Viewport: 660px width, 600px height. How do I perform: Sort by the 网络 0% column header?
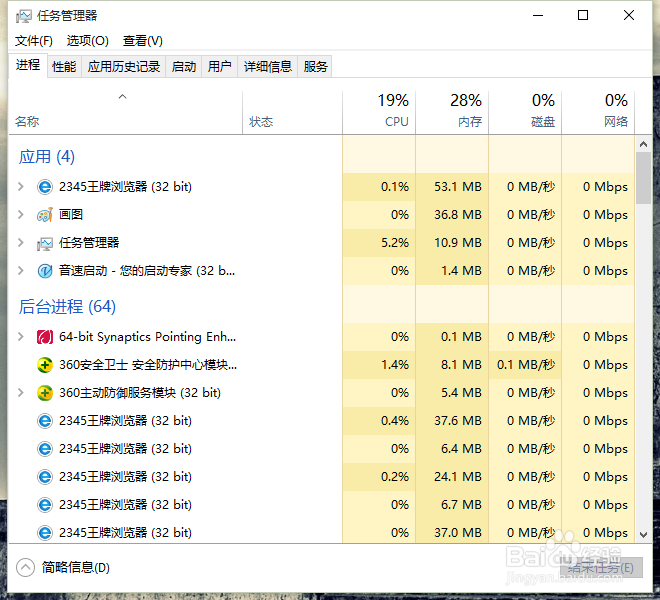point(599,113)
